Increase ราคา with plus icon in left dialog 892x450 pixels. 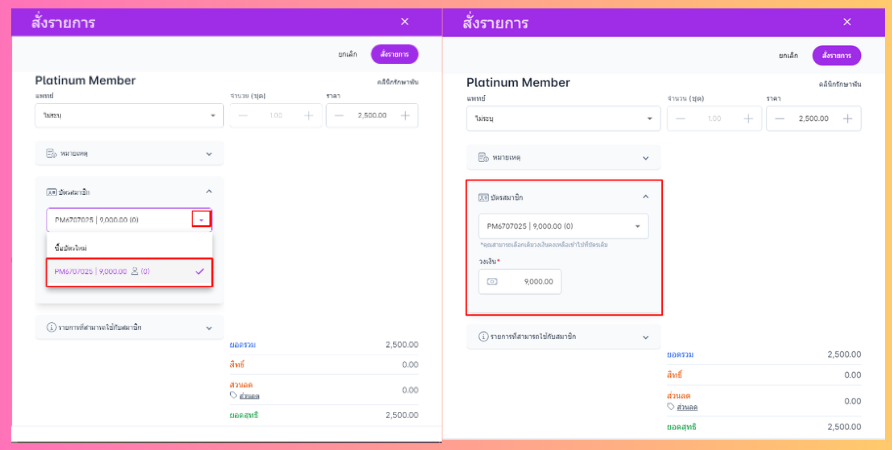(405, 115)
